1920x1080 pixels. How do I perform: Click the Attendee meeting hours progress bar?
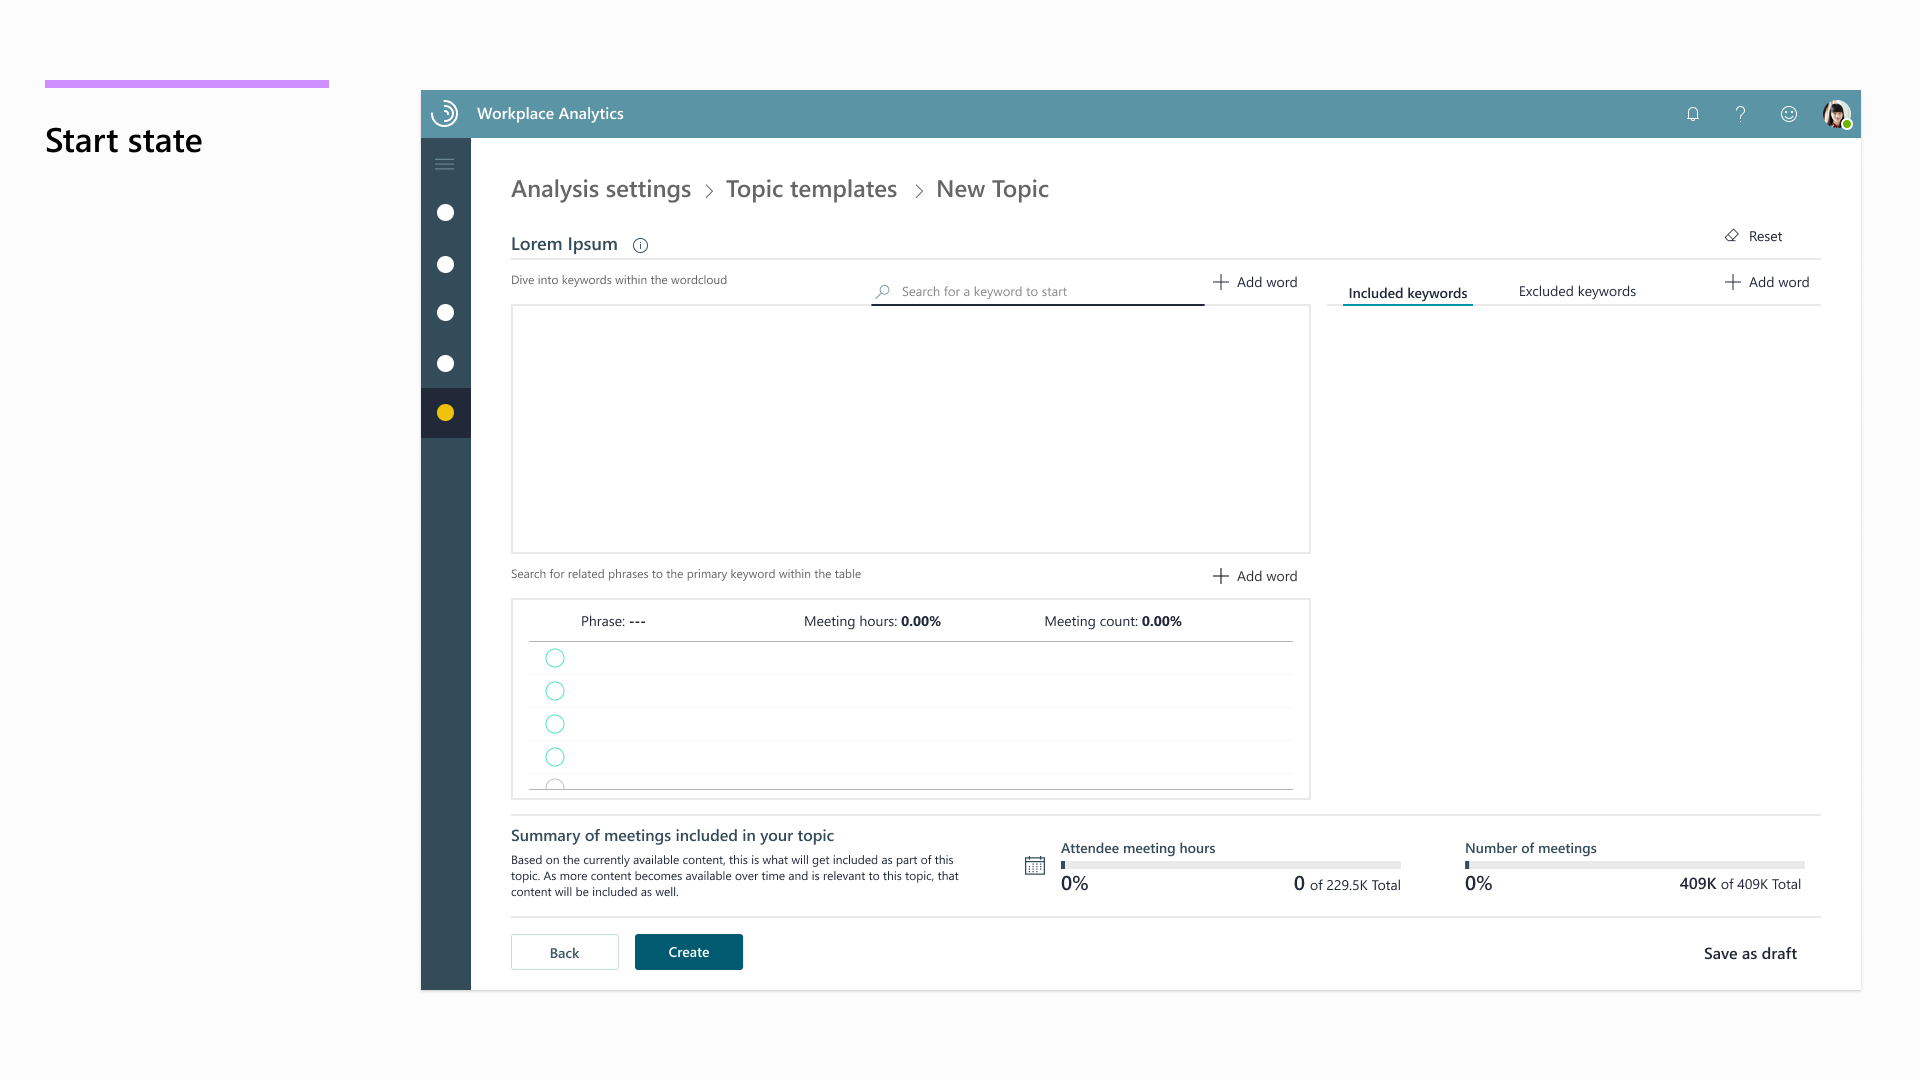(x=1230, y=865)
